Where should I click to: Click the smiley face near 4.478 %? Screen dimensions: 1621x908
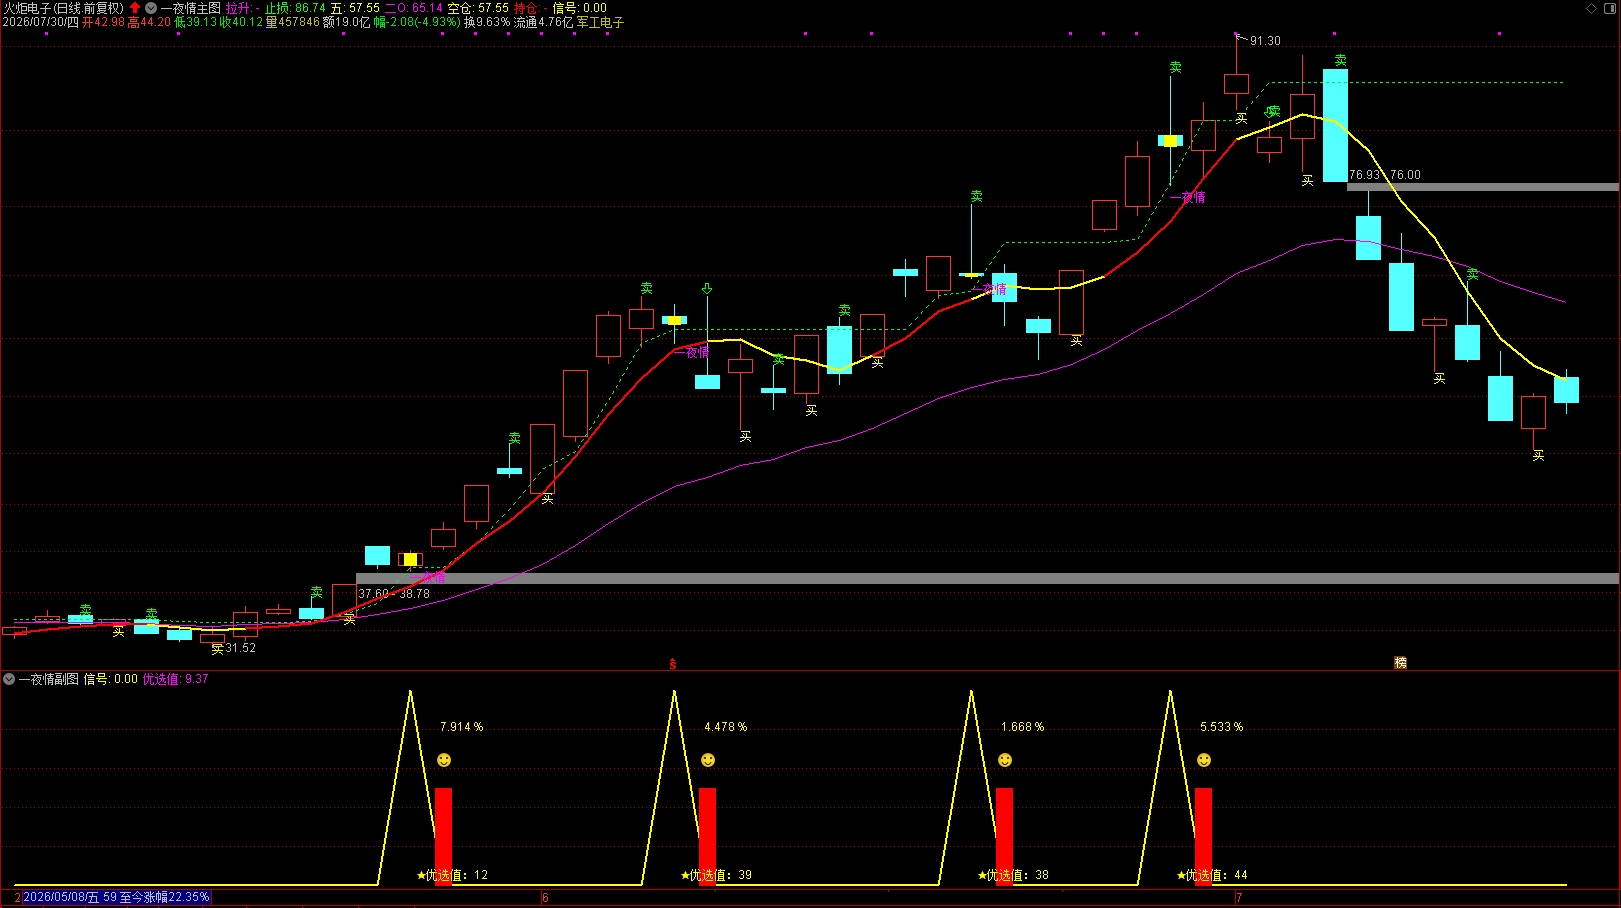click(x=708, y=761)
